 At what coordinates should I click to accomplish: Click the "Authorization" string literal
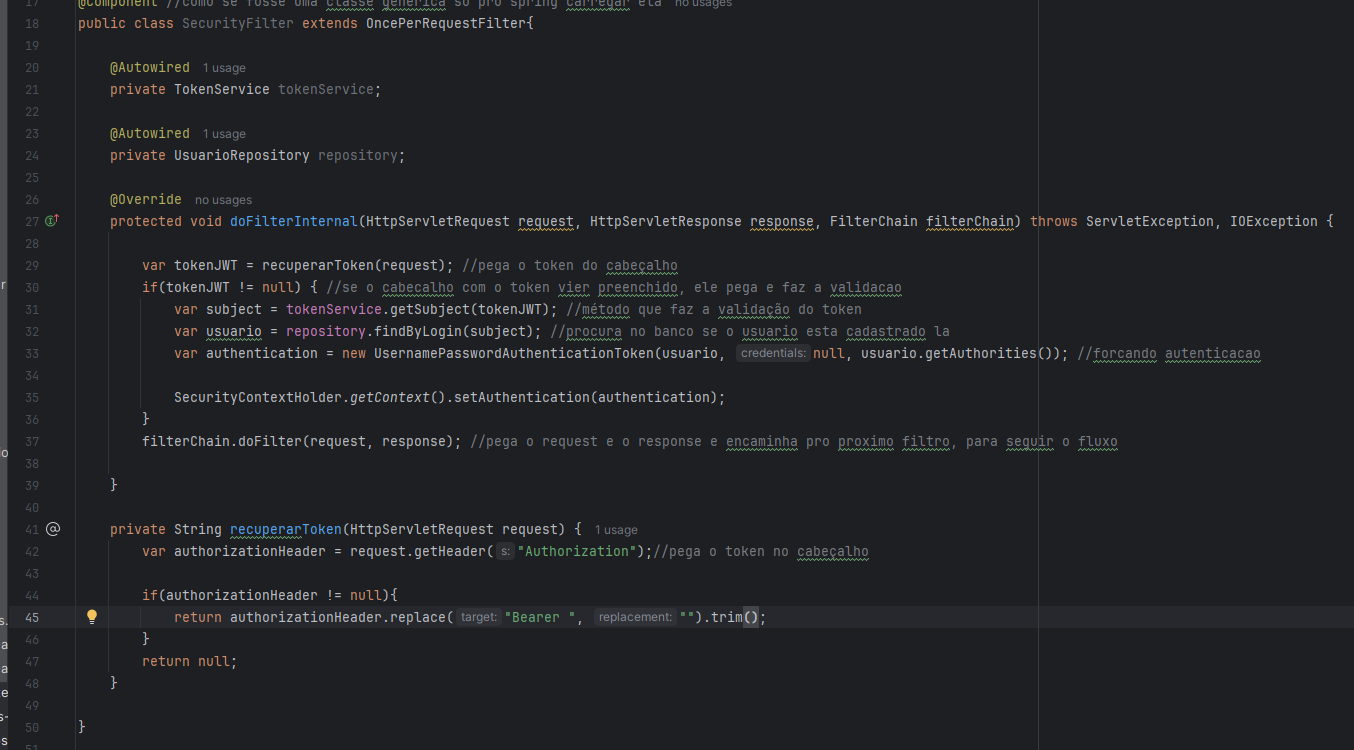point(578,551)
